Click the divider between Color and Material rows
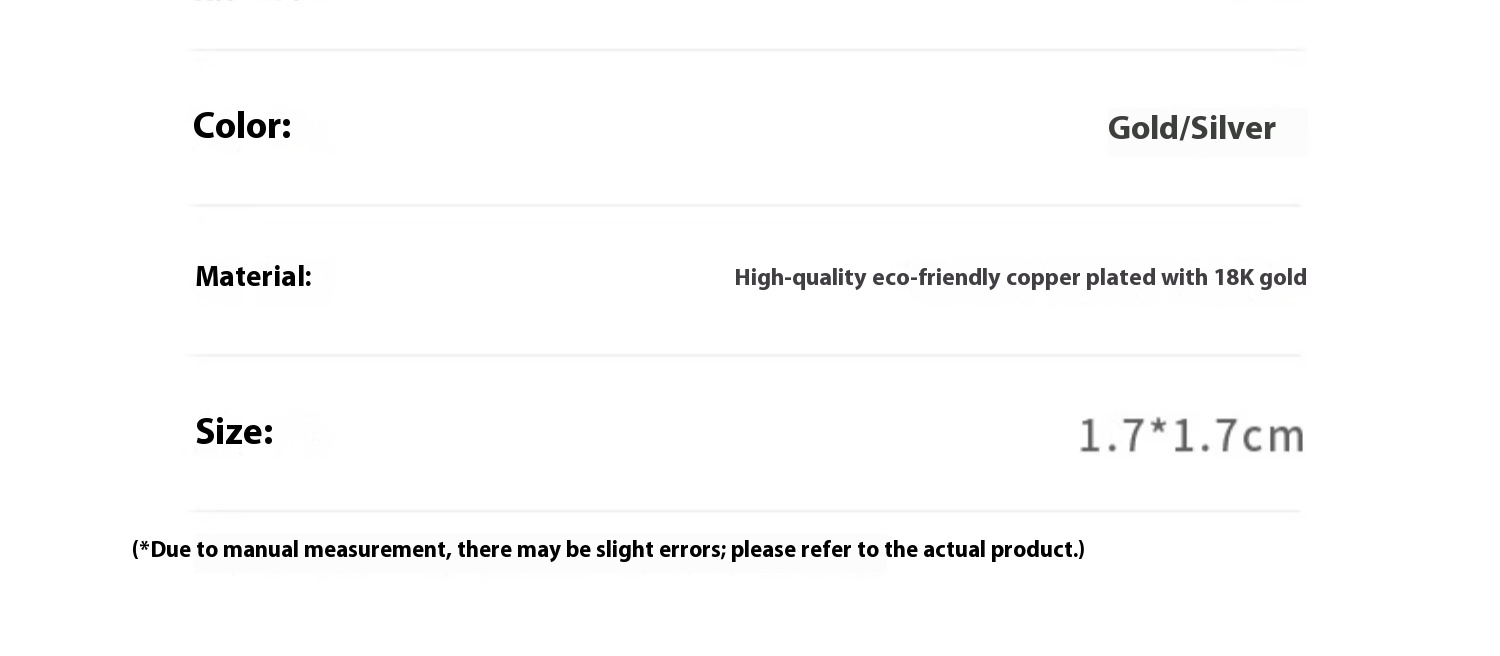 [x=745, y=206]
